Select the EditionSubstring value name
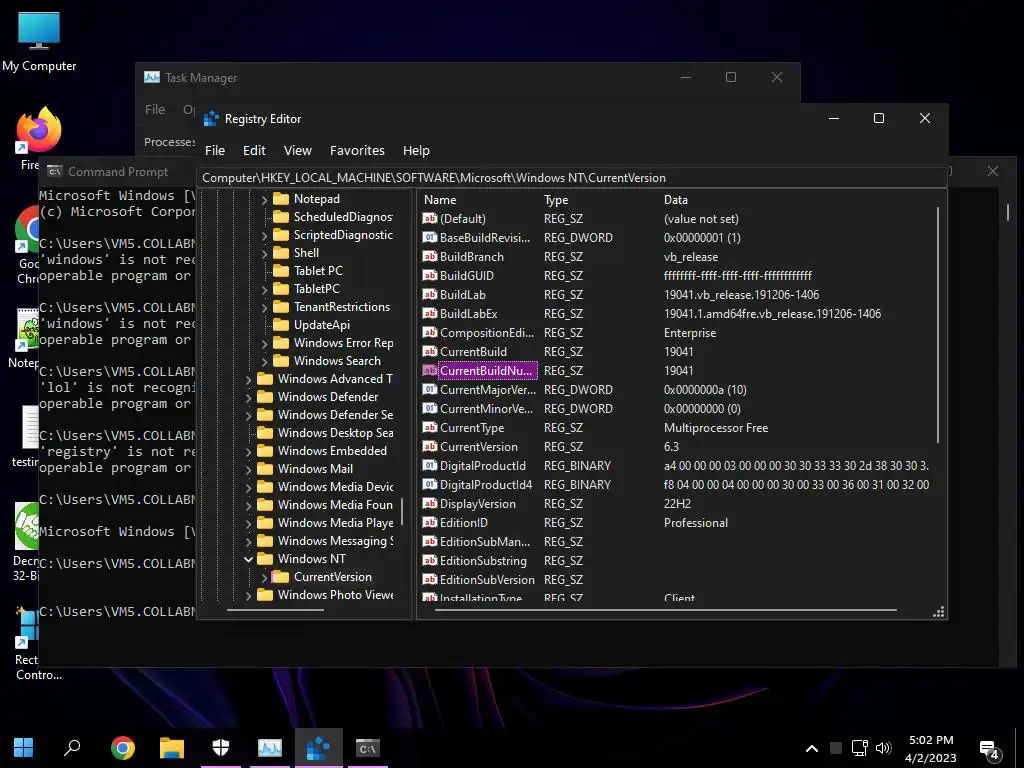The image size is (1024, 768). (483, 560)
